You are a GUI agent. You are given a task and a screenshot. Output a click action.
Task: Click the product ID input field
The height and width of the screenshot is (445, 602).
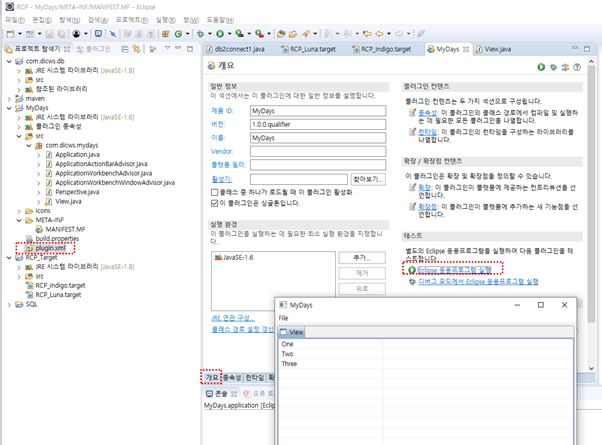tap(318, 111)
